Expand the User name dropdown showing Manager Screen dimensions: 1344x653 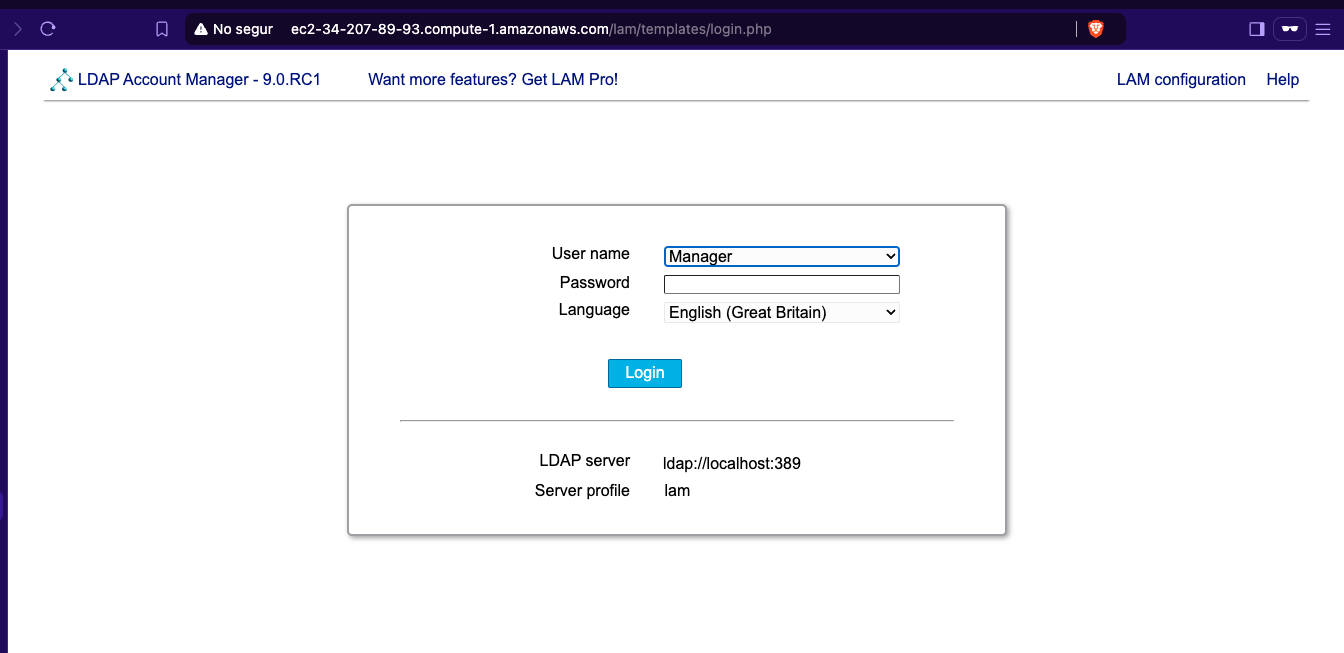pos(781,256)
